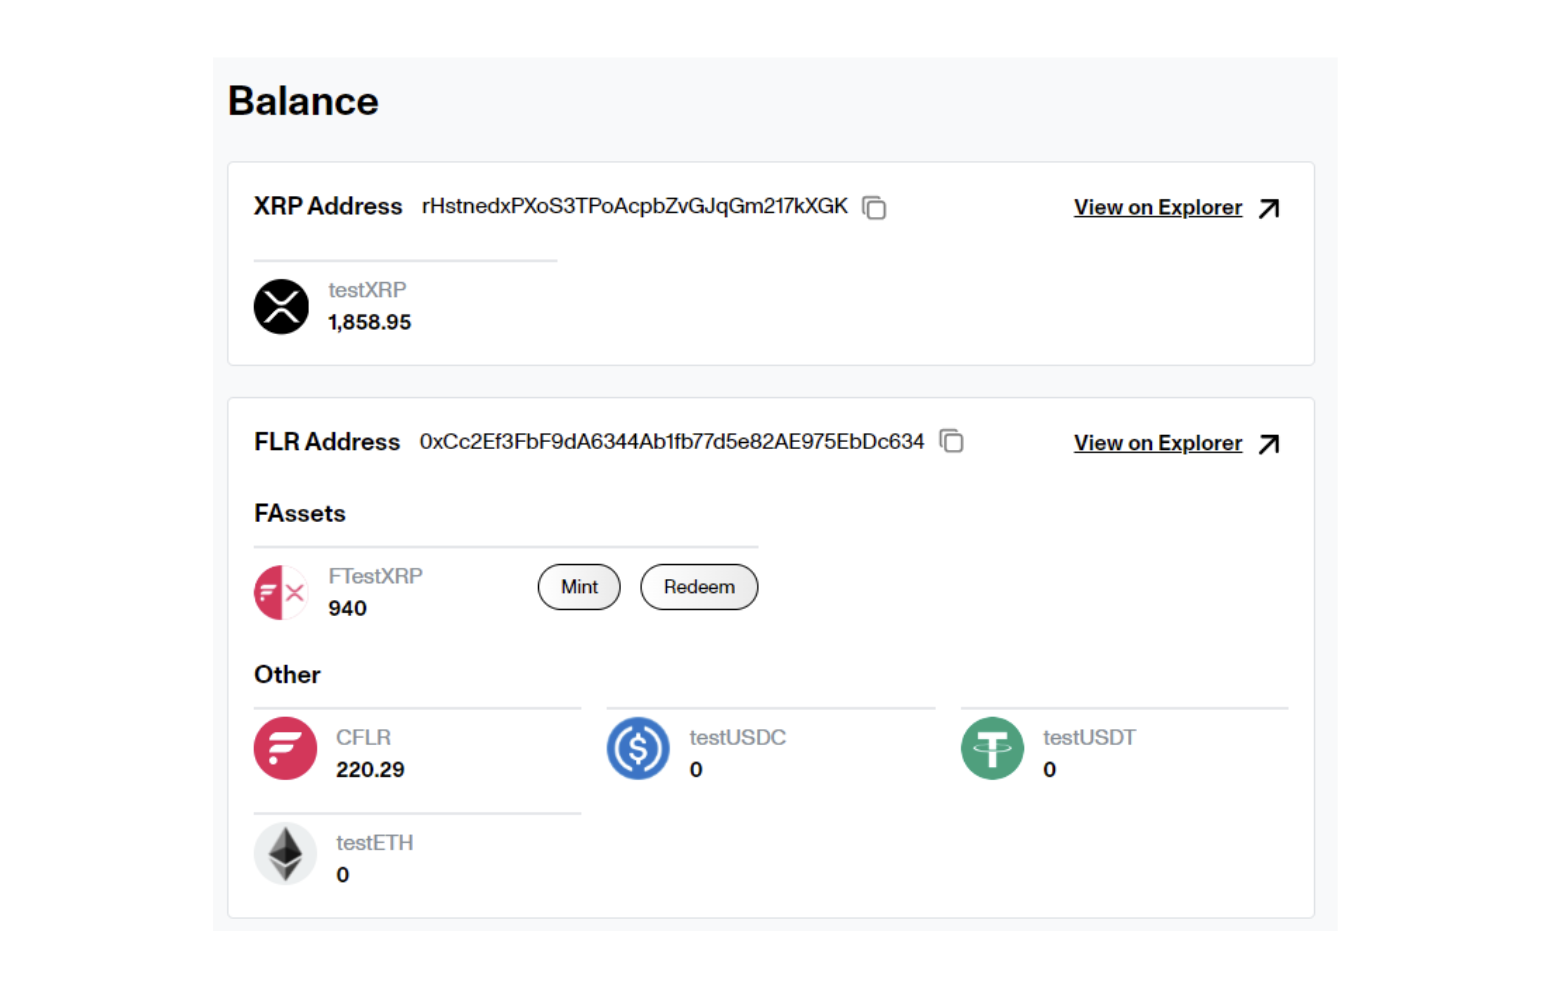
Task: Click the CFLR Flare logo icon
Action: pyautogui.click(x=285, y=749)
